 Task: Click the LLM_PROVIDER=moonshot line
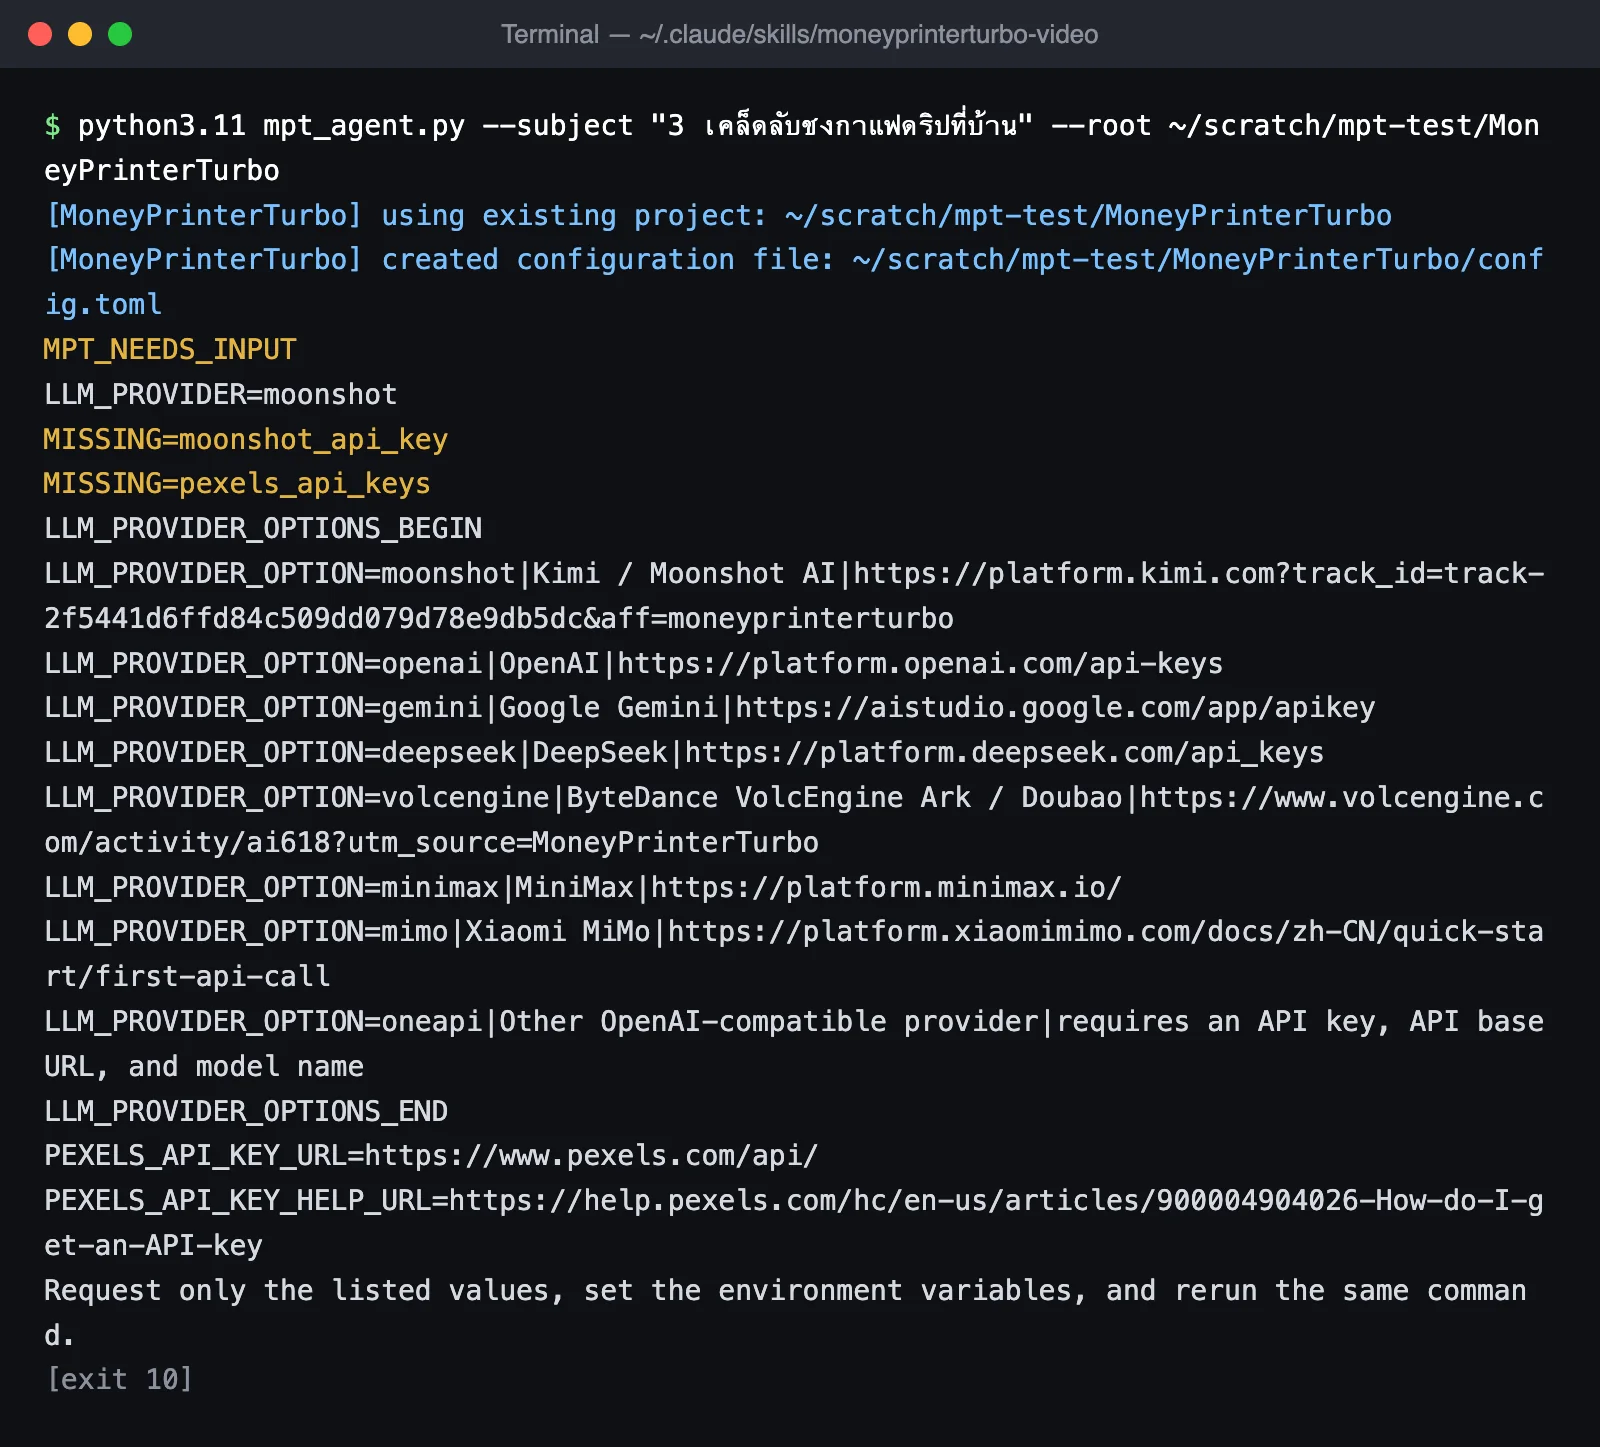[221, 394]
